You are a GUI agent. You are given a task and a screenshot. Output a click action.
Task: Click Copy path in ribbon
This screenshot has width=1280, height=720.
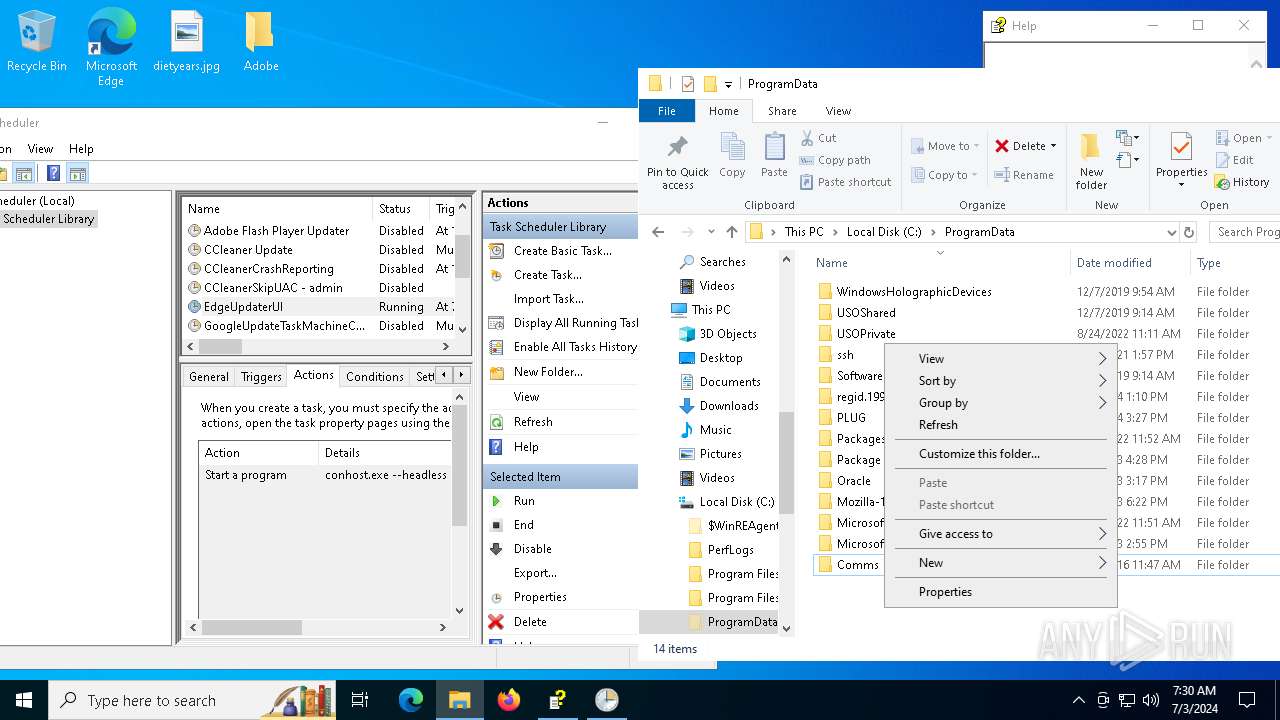click(x=835, y=160)
